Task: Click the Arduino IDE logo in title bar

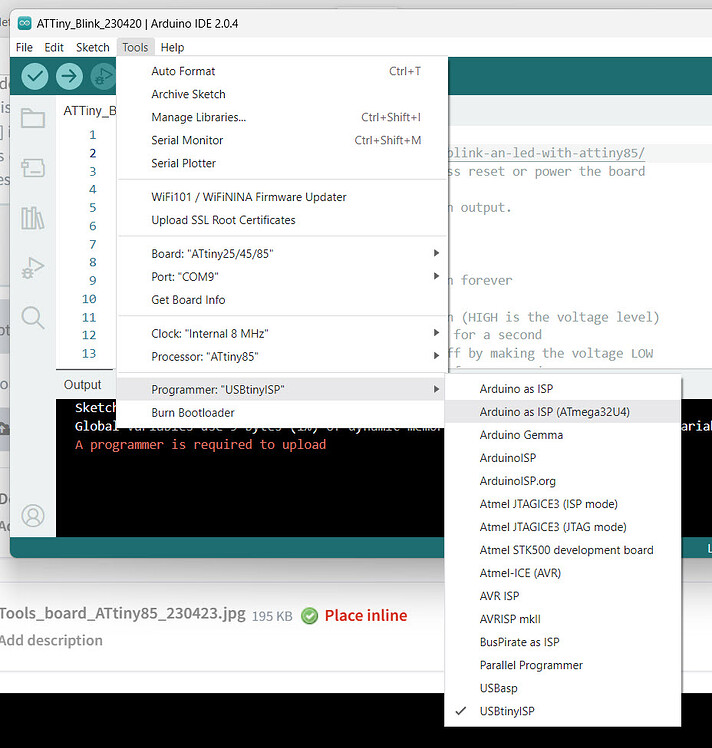Action: (24, 23)
